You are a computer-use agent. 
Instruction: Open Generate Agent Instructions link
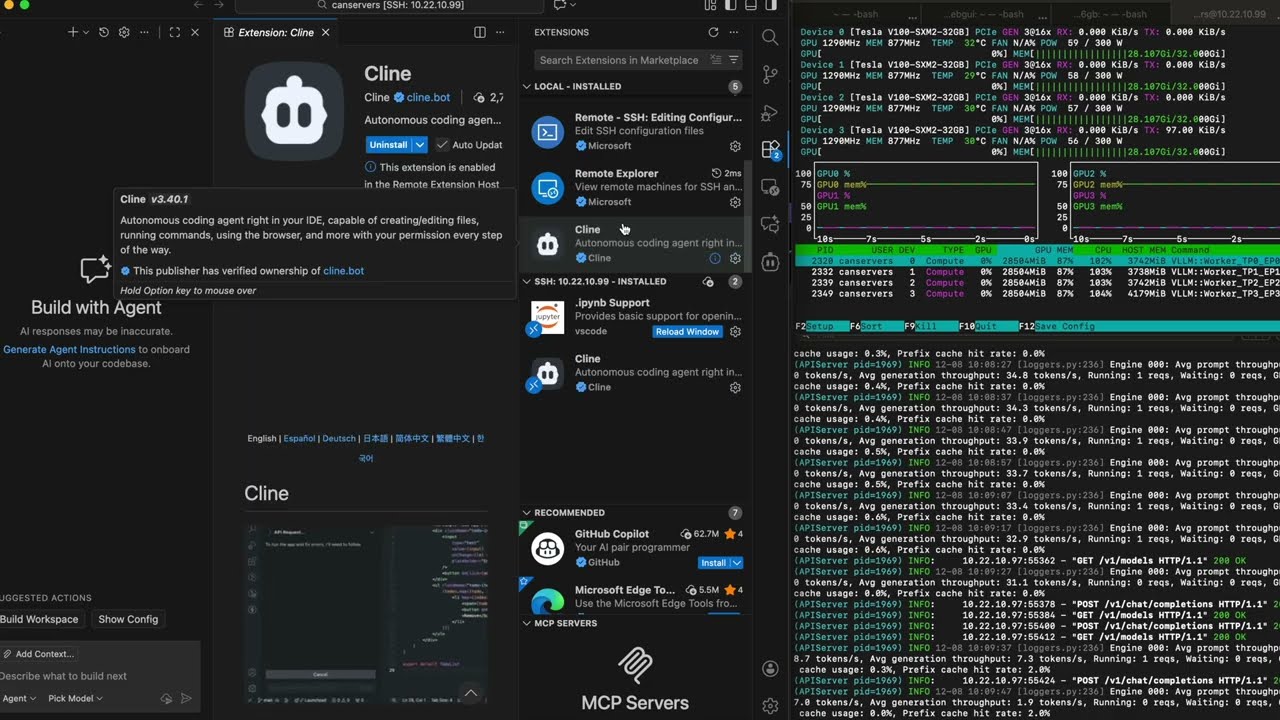tap(69, 350)
